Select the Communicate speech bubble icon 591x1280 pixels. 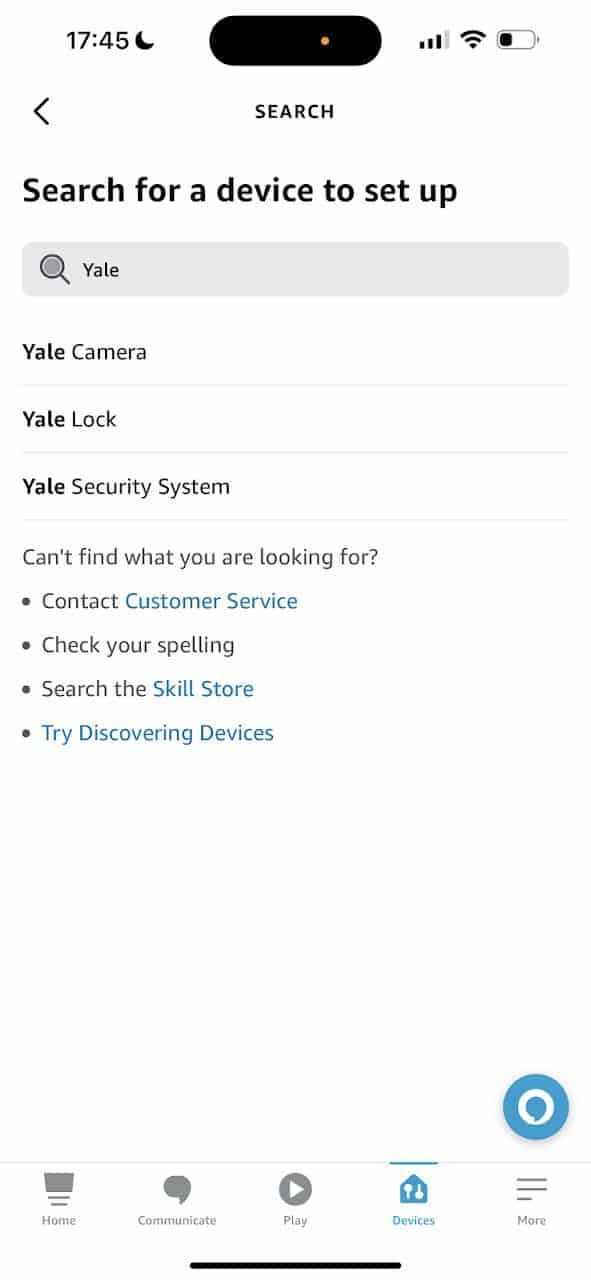pos(177,1195)
